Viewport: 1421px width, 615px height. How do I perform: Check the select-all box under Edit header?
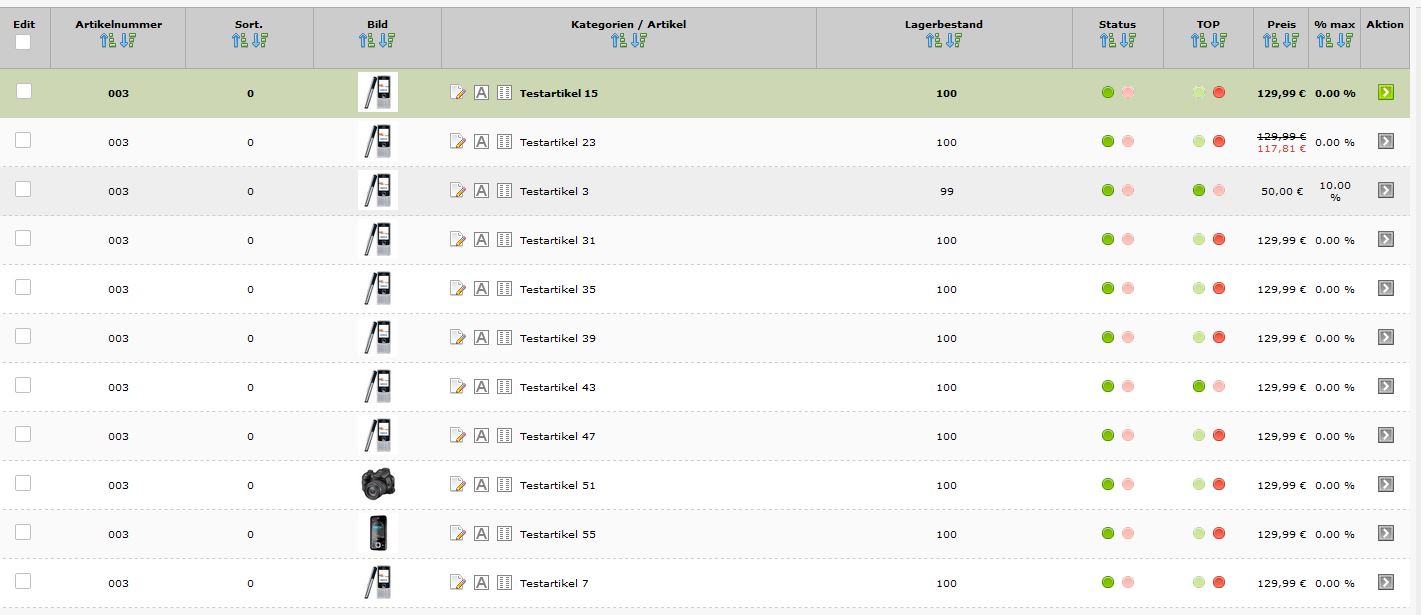[x=23, y=42]
